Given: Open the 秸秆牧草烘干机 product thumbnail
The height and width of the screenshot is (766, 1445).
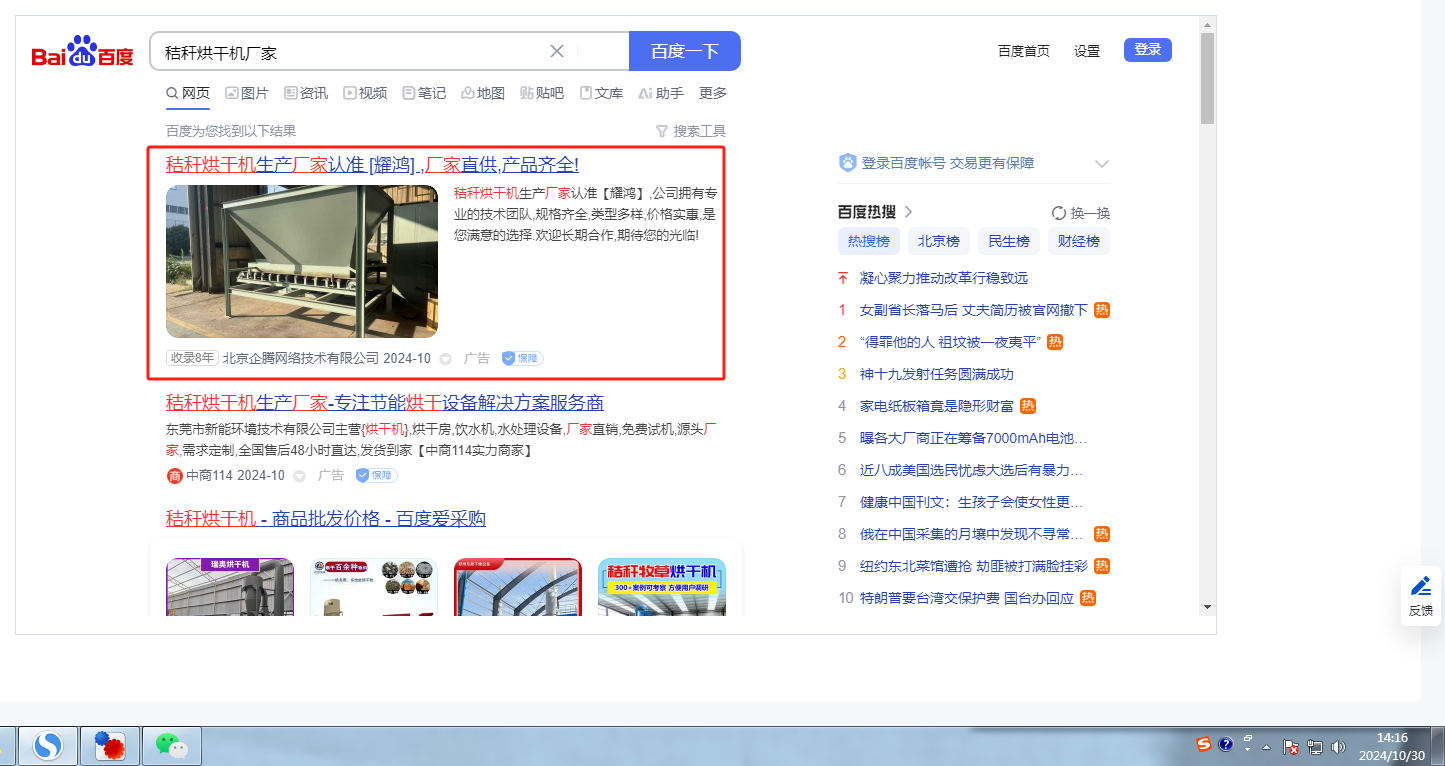Looking at the screenshot, I should pos(662,587).
